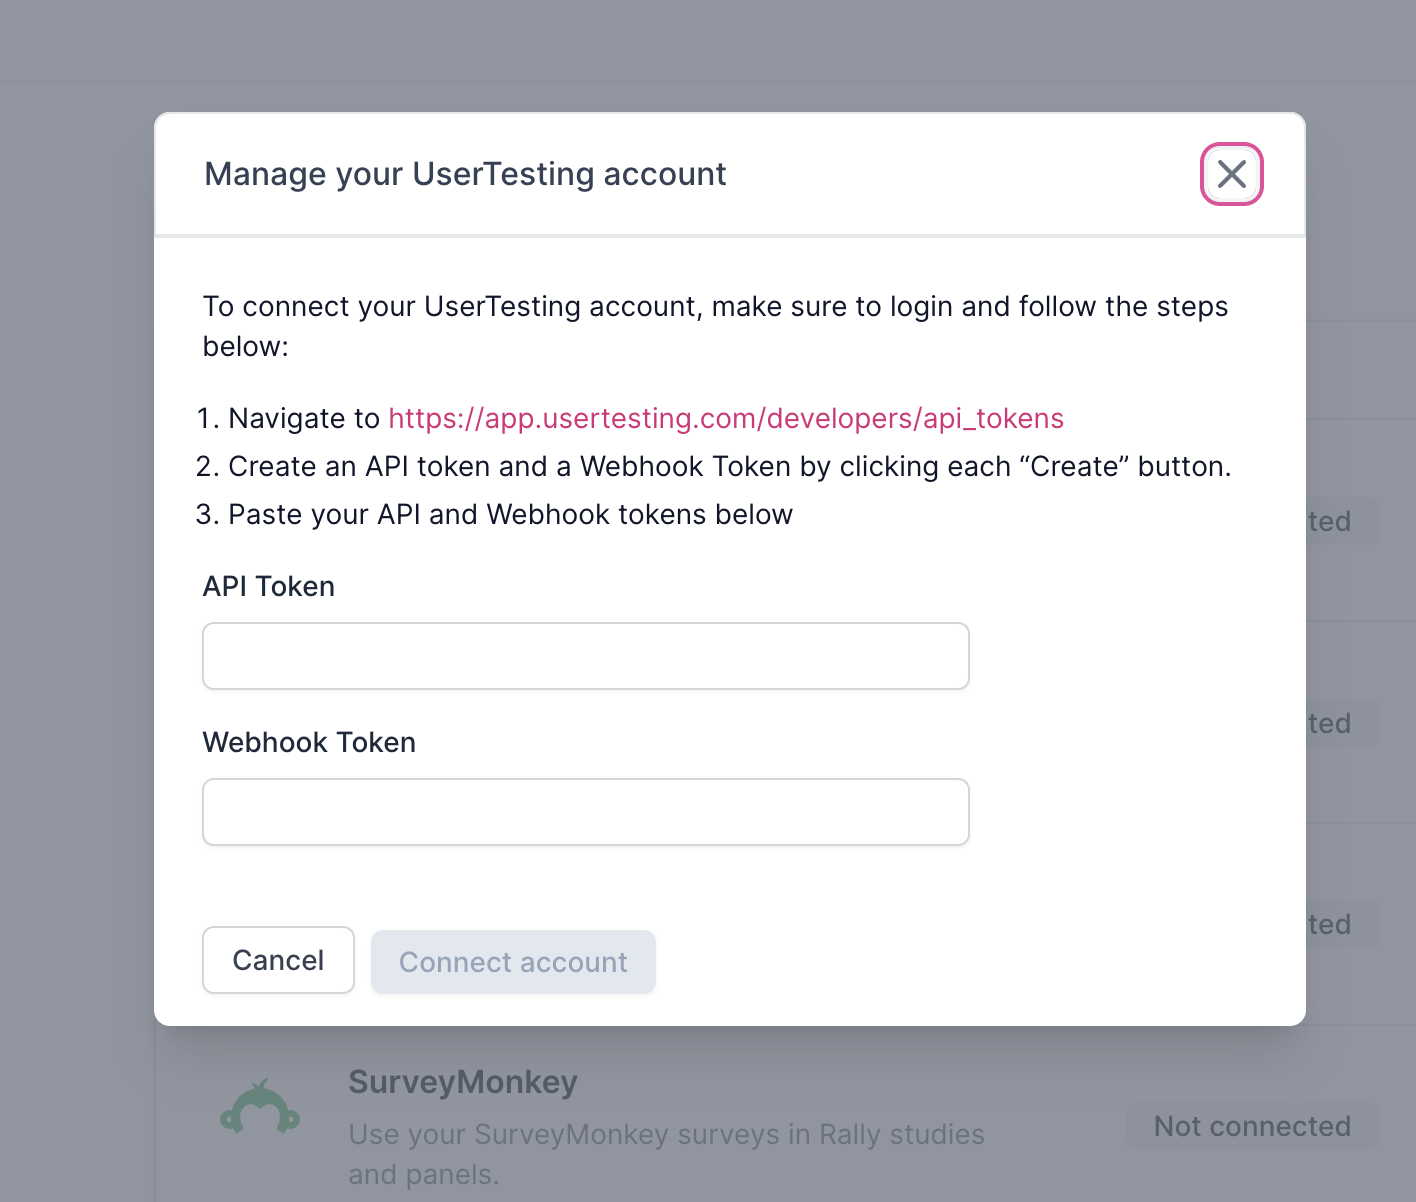Viewport: 1416px width, 1202px height.
Task: Select the API Token label
Action: tap(268, 586)
